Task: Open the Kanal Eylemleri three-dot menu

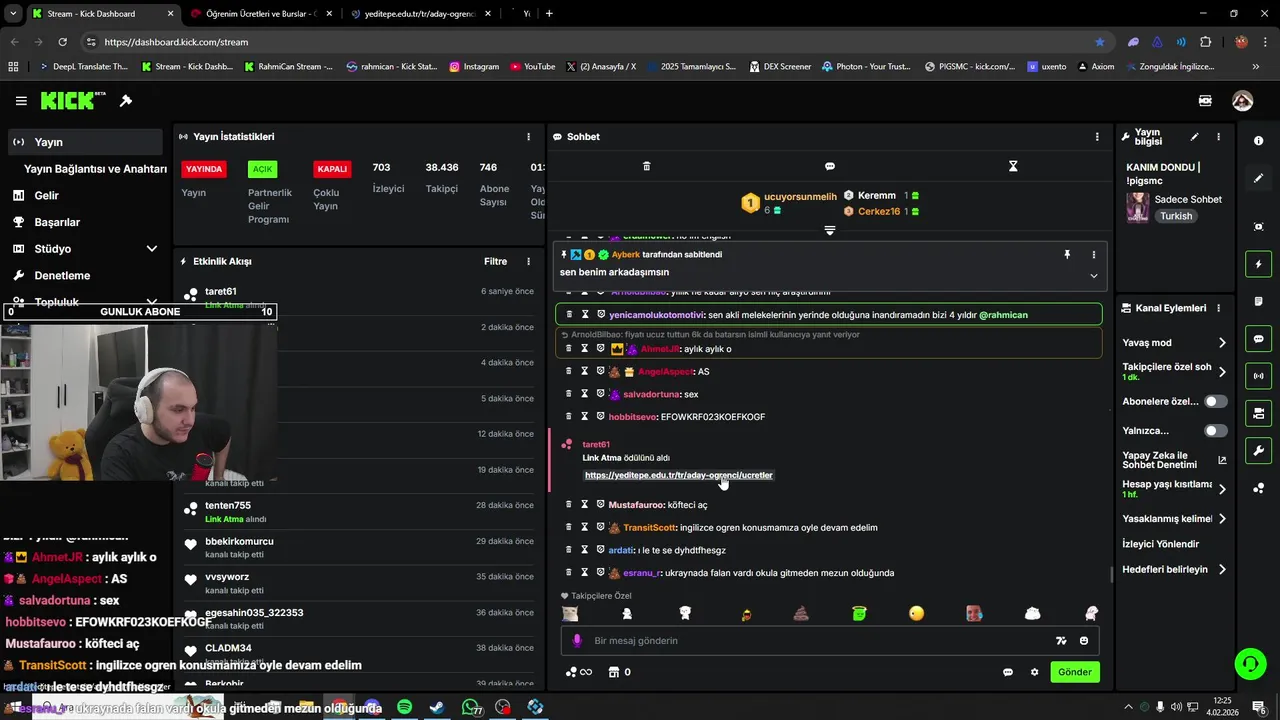Action: pos(1218,308)
